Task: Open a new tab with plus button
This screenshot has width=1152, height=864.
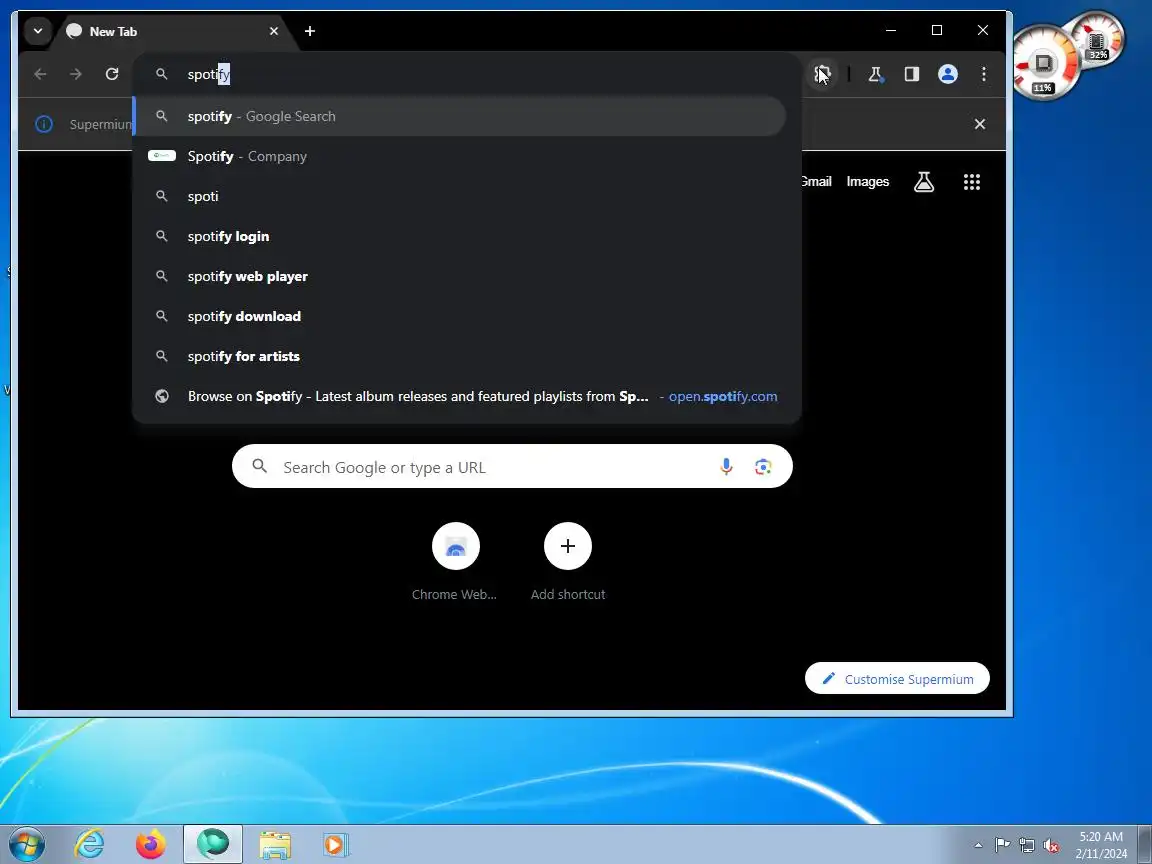Action: click(310, 31)
